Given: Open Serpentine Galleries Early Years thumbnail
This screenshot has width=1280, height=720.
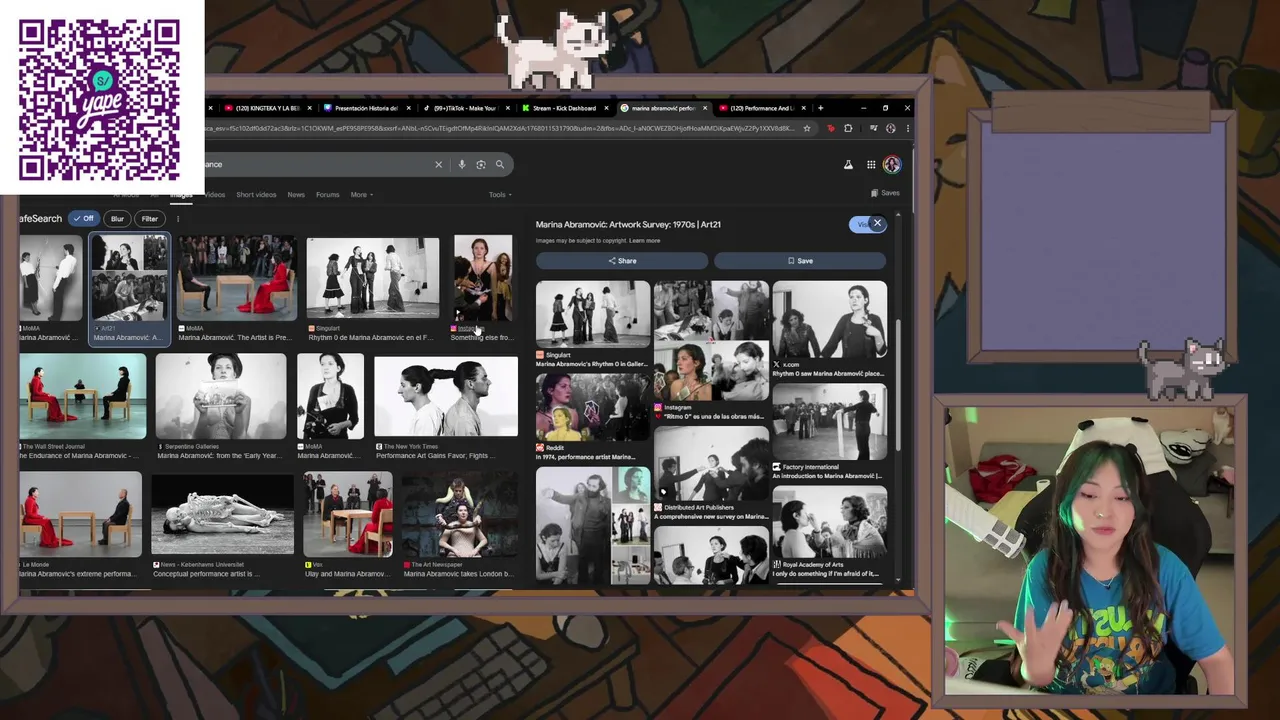Looking at the screenshot, I should point(220,396).
